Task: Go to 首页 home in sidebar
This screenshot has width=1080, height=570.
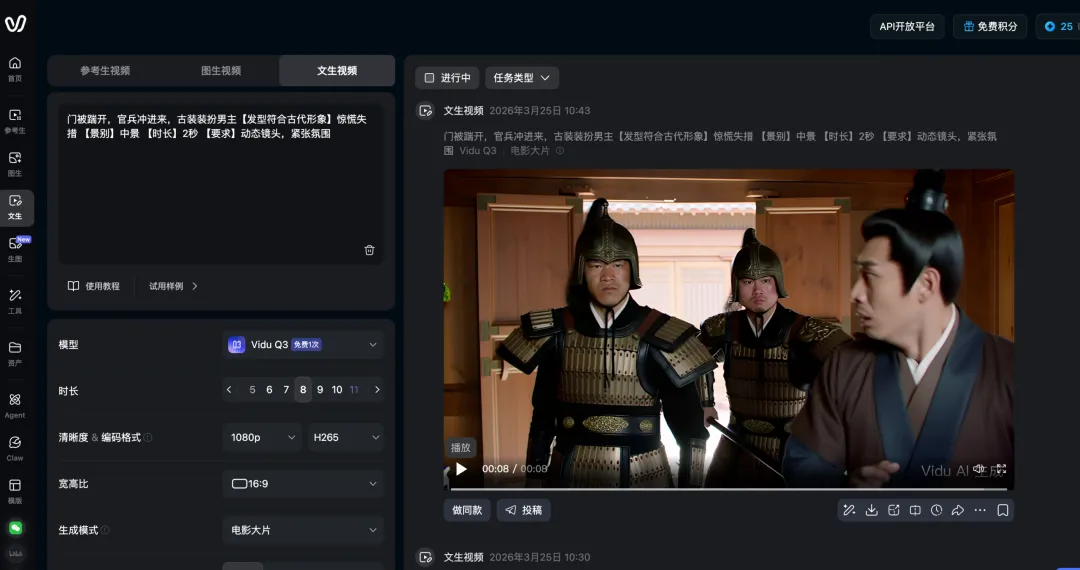Action: point(14,69)
